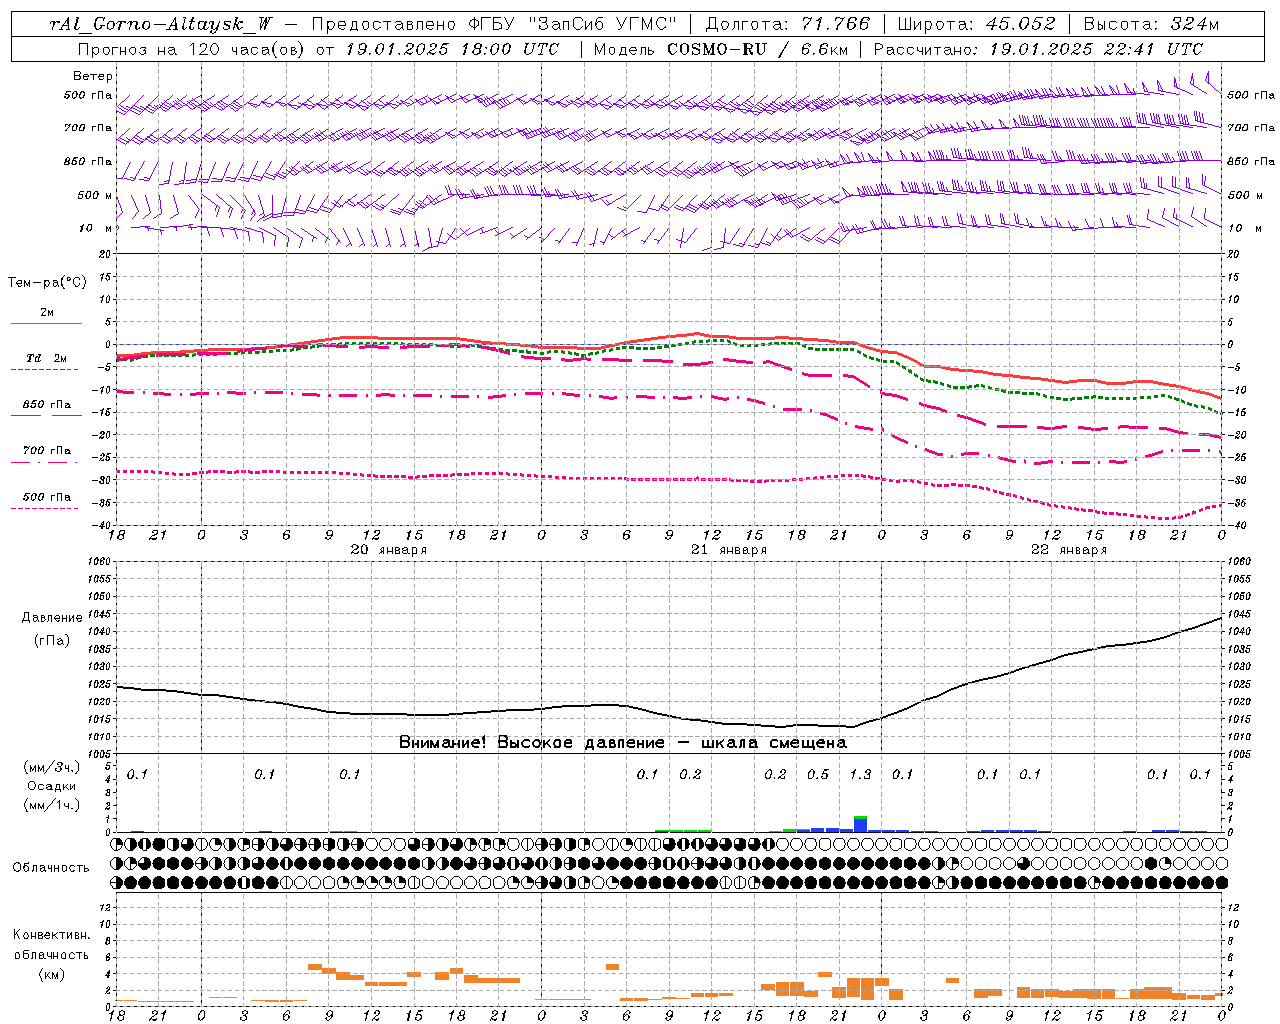
Task: Click the (мм/3ч.) precipitation unit label
Action: (50, 767)
